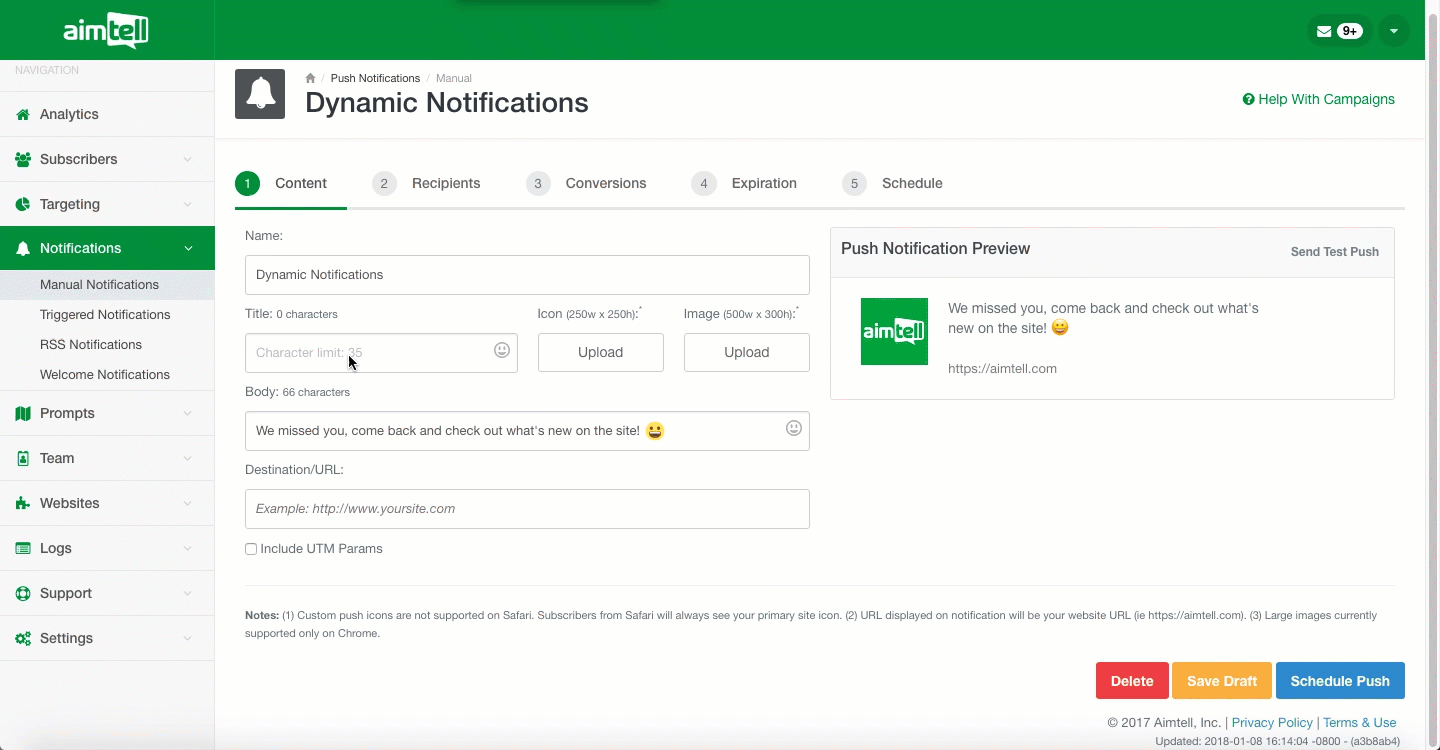Click the Help With Campaigns link
This screenshot has height=750, width=1440.
click(1318, 99)
